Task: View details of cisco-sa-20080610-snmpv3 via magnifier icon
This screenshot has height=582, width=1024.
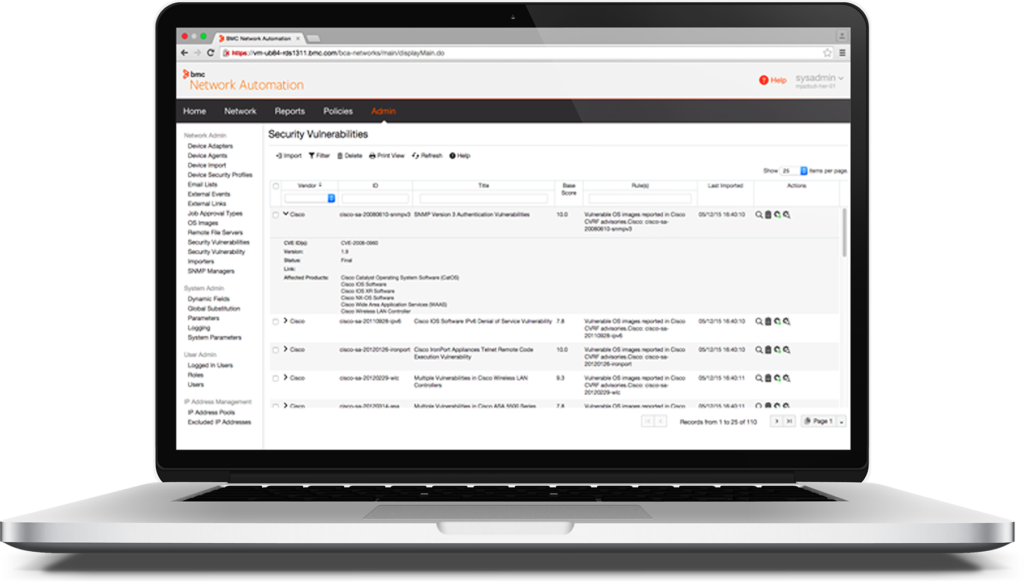Action: coord(759,214)
